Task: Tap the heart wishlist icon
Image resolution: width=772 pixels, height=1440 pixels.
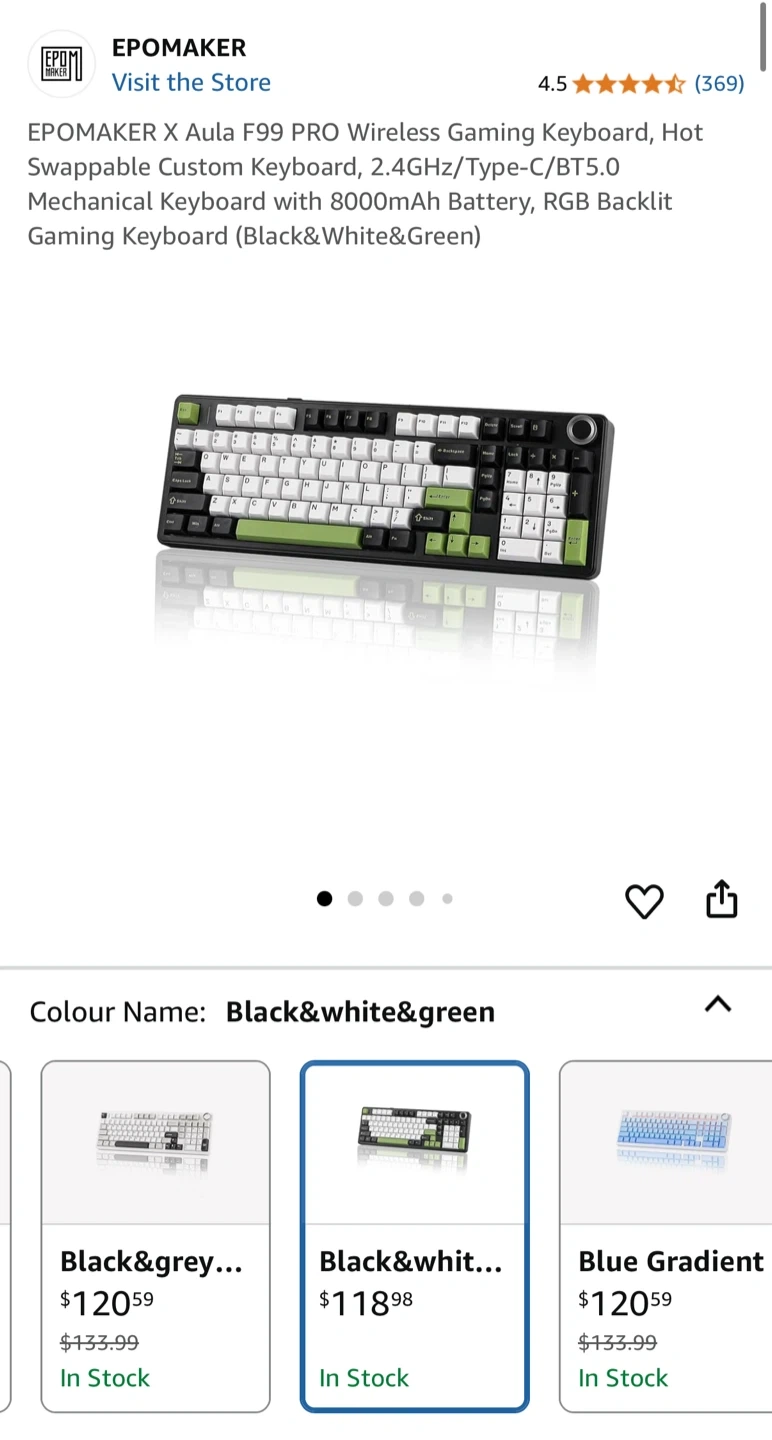Action: pyautogui.click(x=644, y=901)
